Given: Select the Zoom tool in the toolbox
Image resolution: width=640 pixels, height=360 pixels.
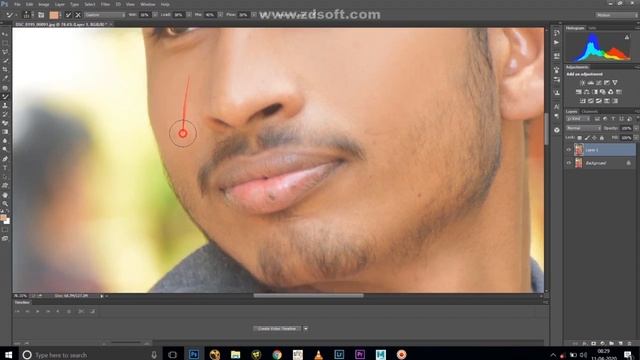Looking at the screenshot, I should (x=5, y=203).
